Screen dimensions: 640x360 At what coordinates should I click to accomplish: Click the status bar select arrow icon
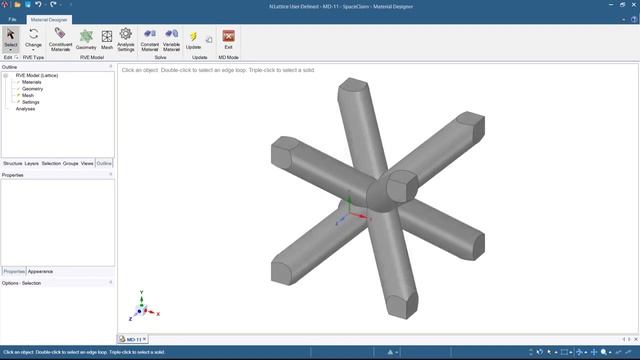(549, 352)
